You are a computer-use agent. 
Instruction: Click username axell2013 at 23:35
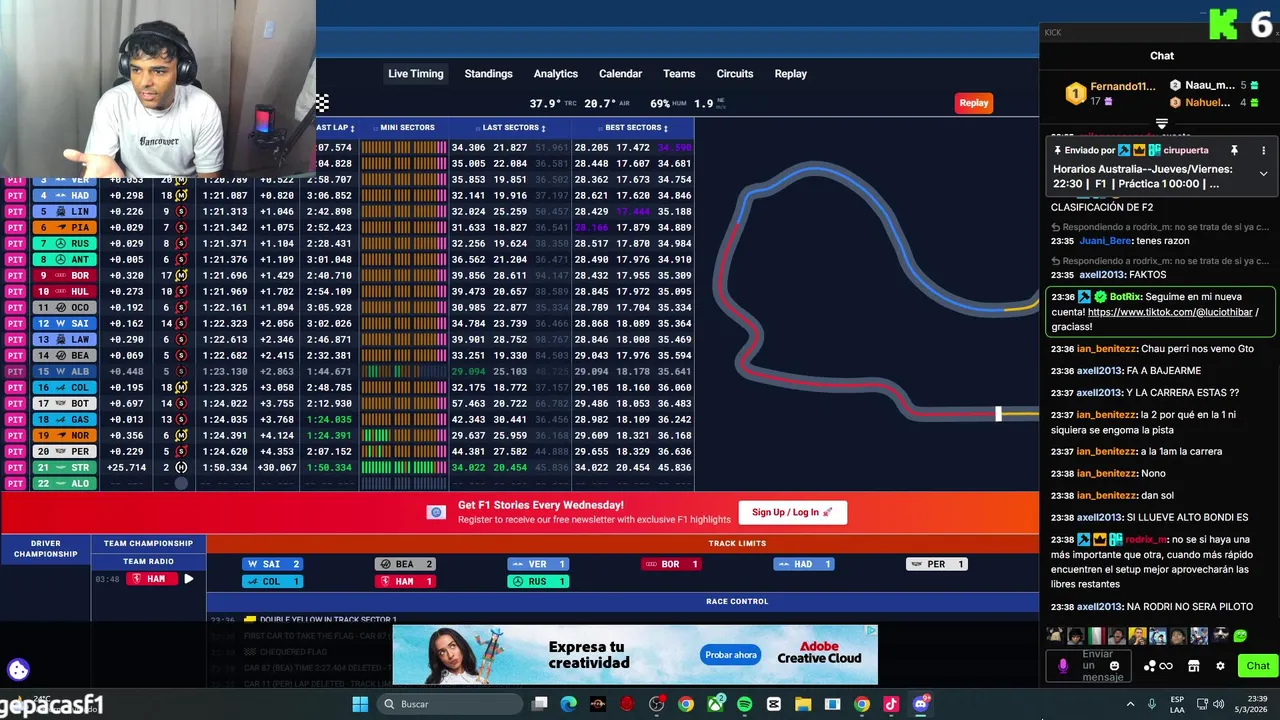point(1099,275)
